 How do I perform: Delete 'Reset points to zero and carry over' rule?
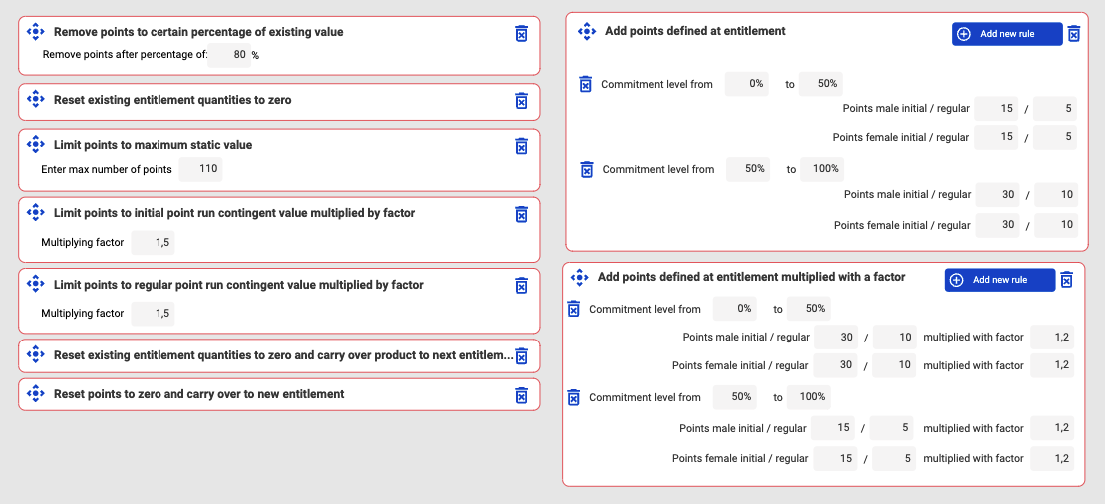click(520, 395)
